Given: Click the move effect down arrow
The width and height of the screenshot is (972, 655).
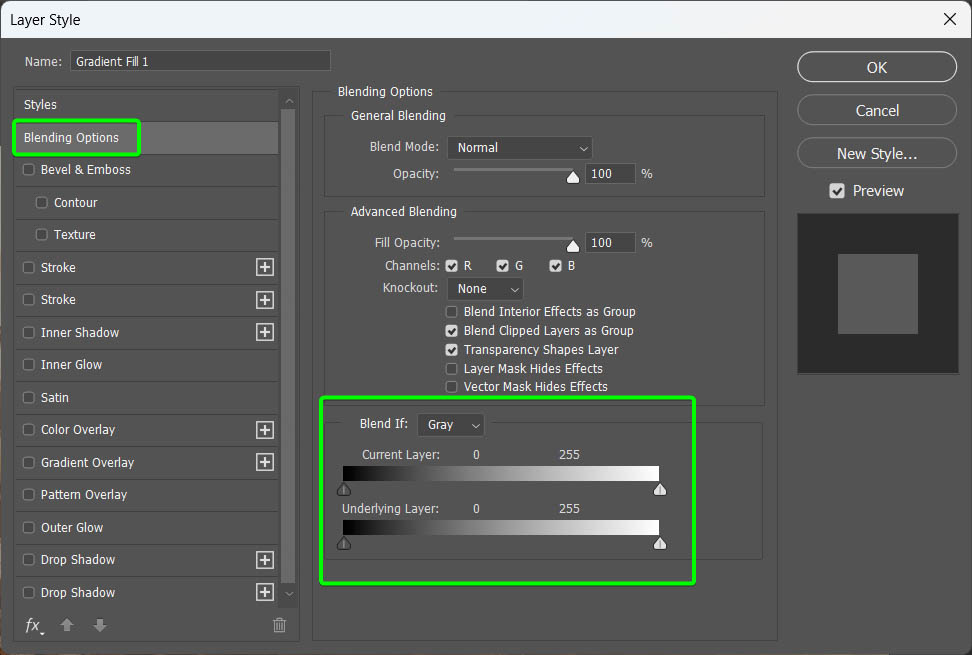Looking at the screenshot, I should [x=99, y=625].
